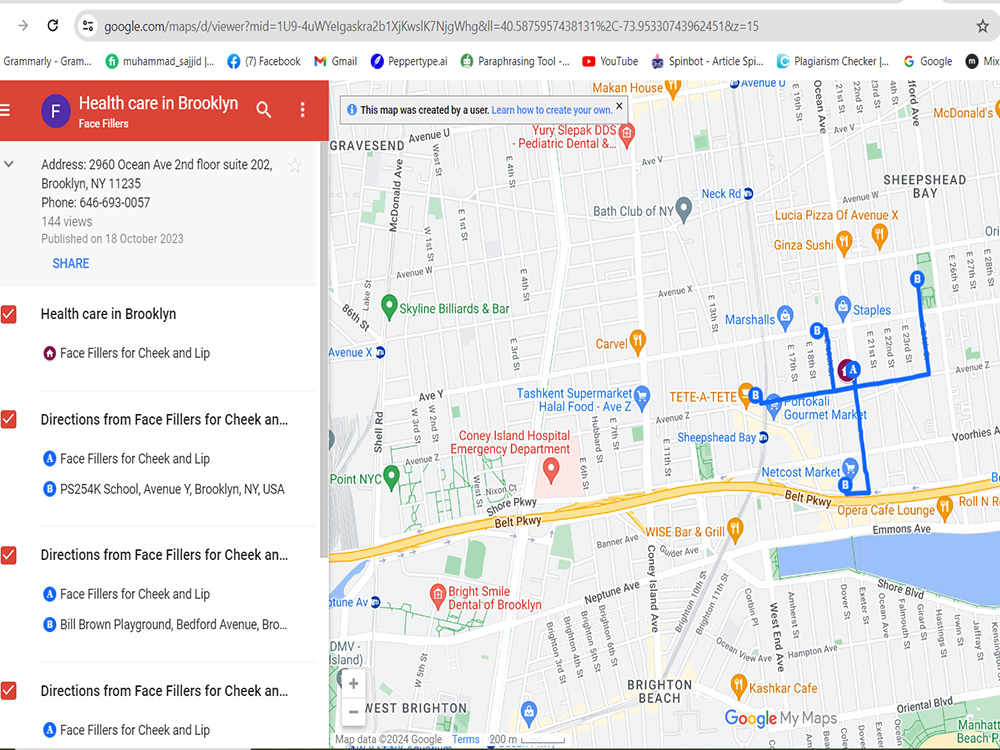
Task: Click the SHARE link
Action: (x=71, y=263)
